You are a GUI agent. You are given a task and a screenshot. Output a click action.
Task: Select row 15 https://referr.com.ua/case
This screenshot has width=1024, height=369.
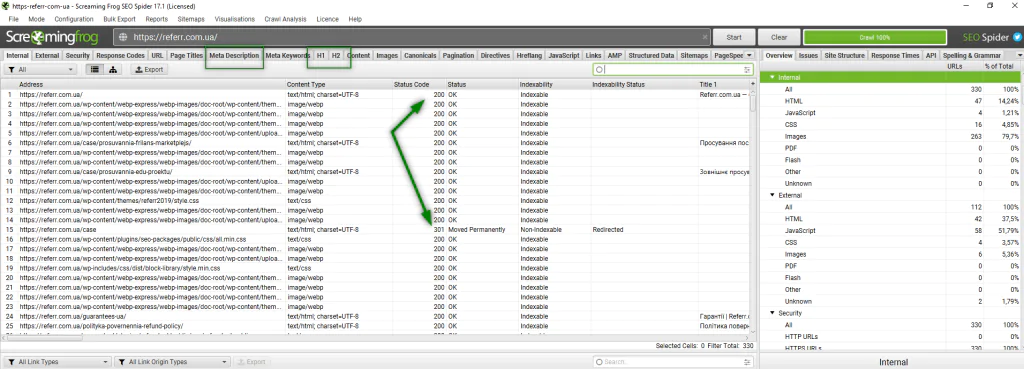(376, 230)
